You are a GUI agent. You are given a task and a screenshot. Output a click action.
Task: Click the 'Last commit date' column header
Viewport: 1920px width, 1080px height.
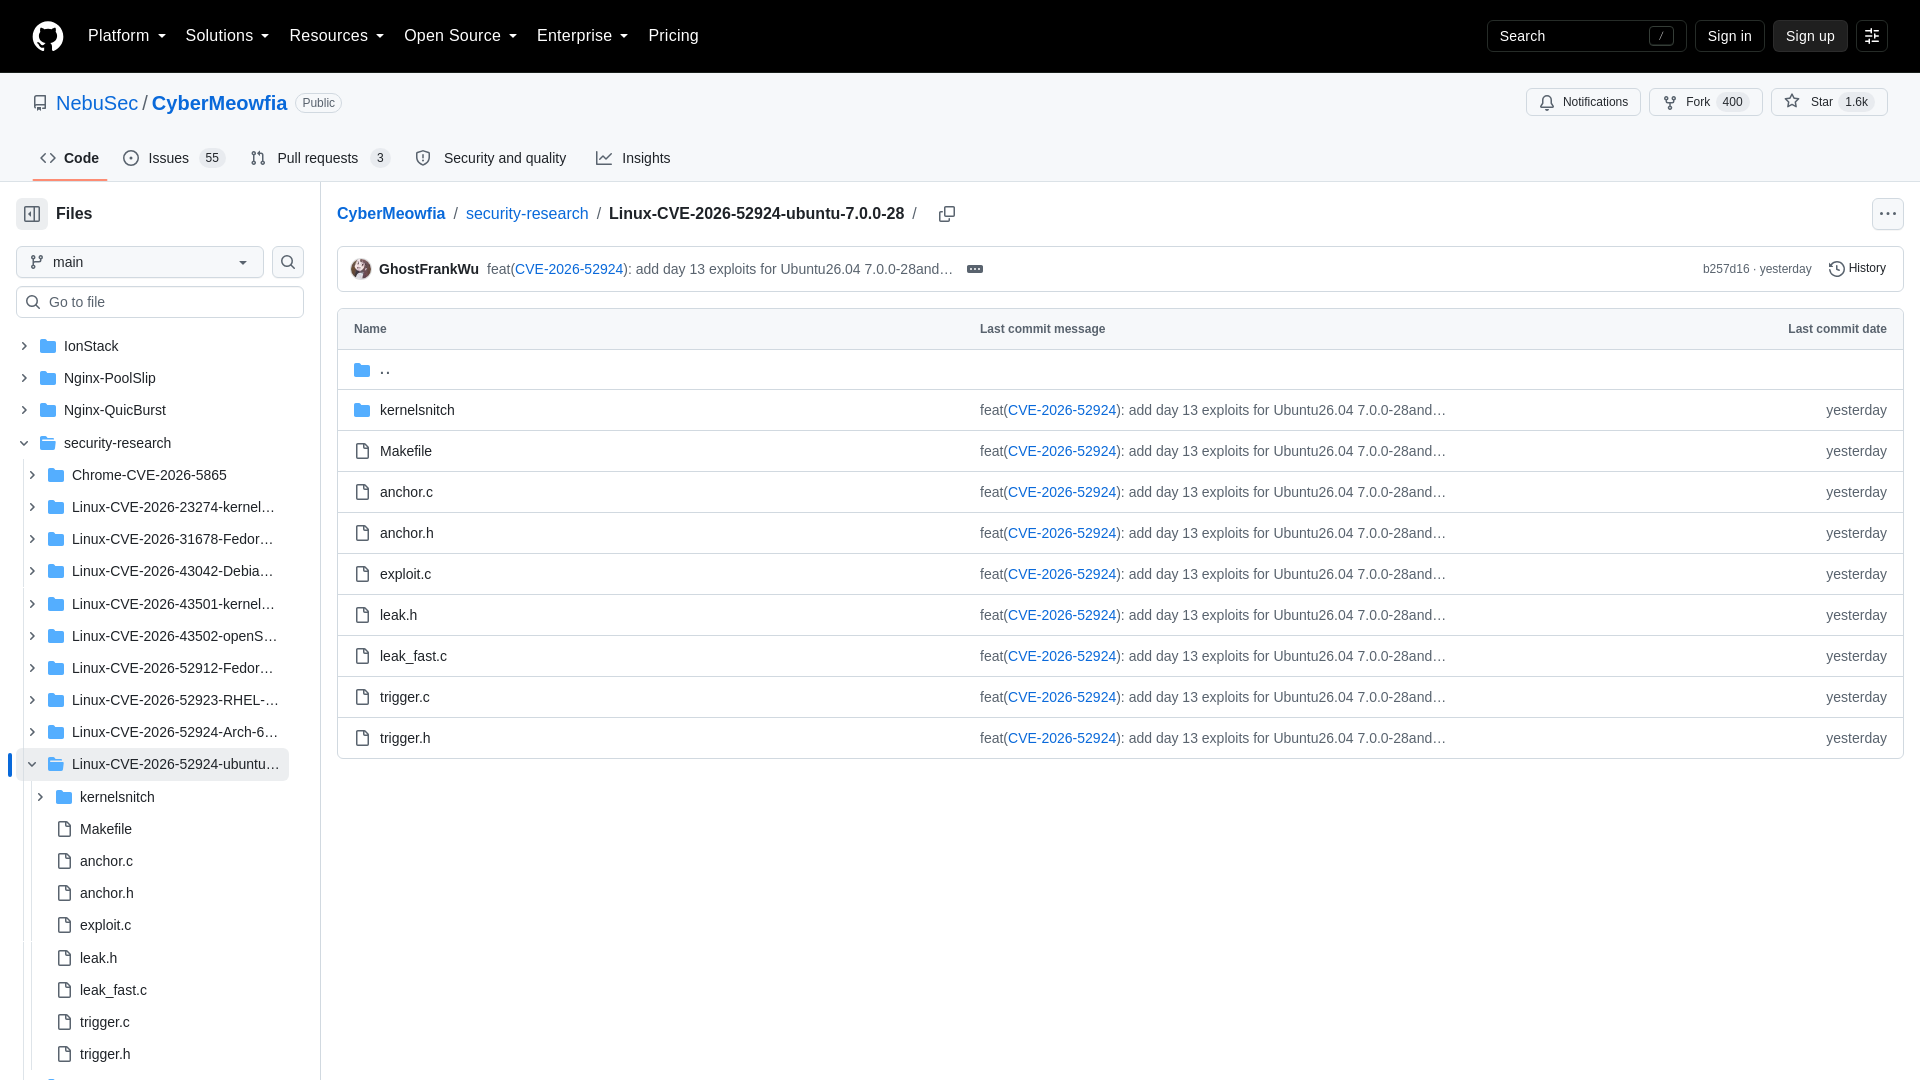click(1837, 329)
